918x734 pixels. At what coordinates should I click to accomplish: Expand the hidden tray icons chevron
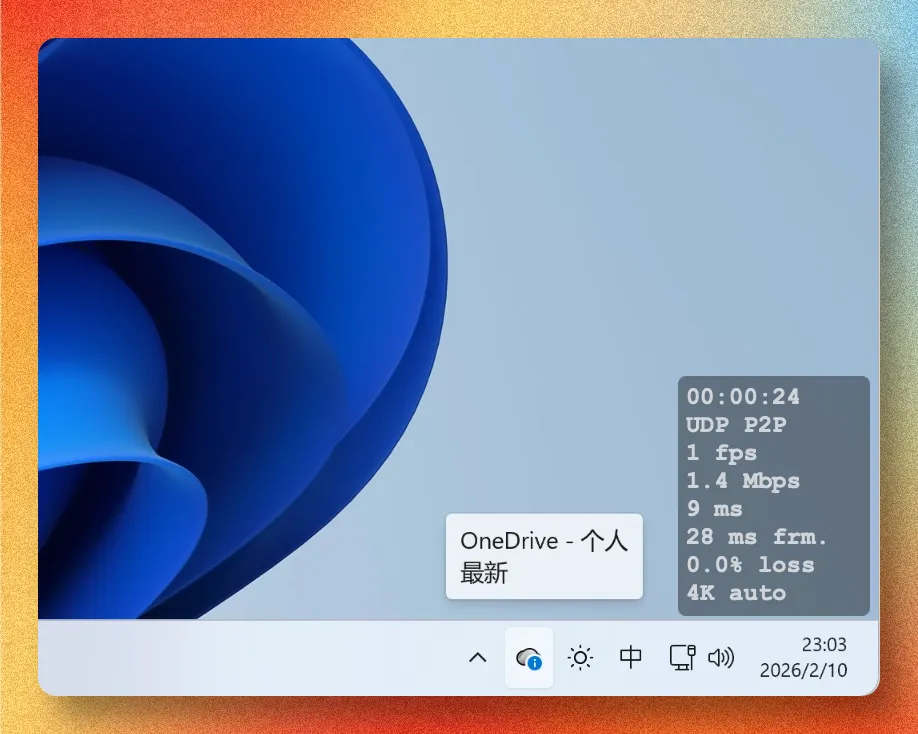pos(478,658)
